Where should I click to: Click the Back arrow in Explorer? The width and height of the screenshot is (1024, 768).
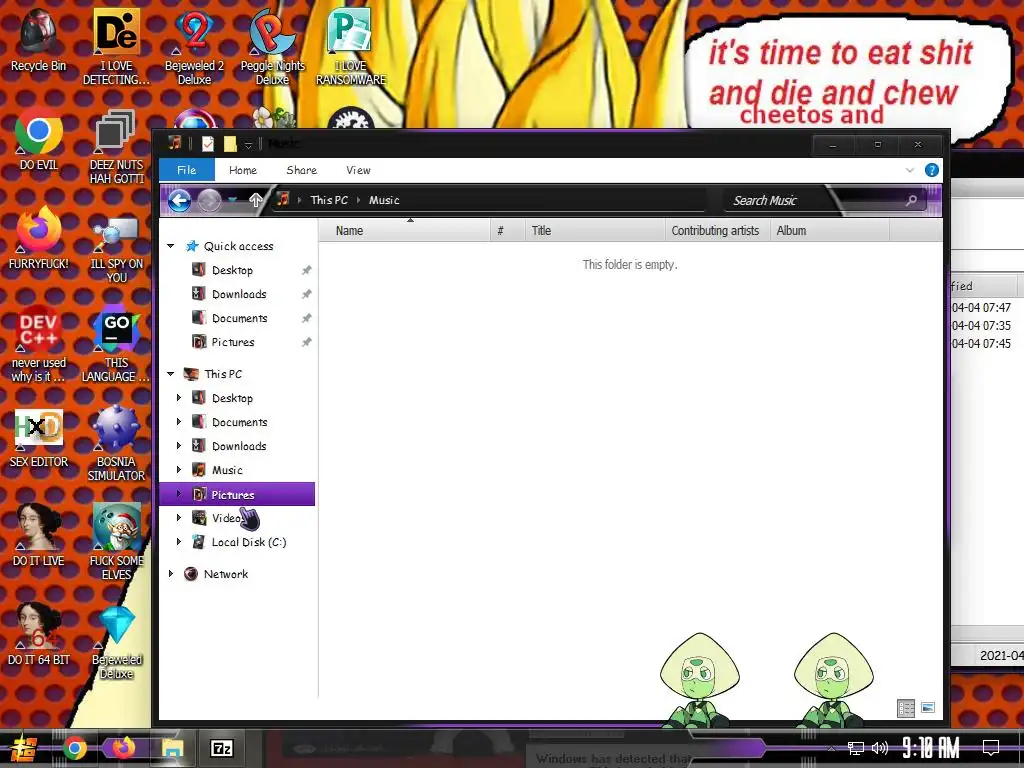coord(179,200)
